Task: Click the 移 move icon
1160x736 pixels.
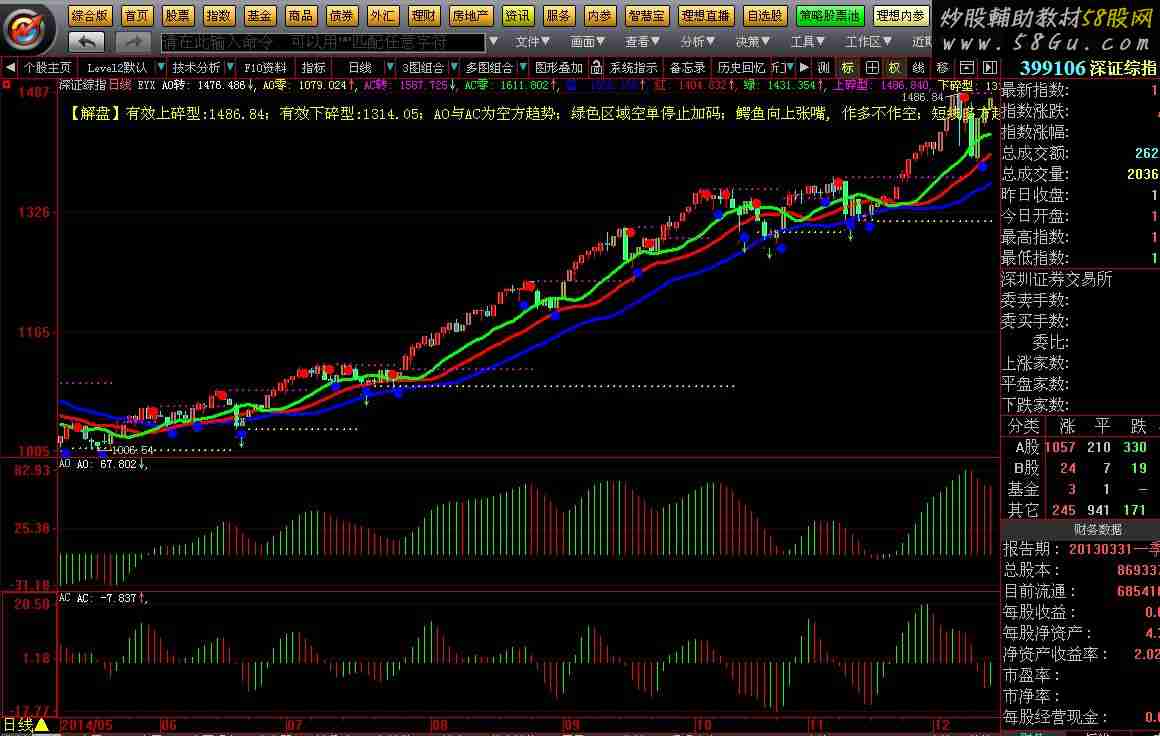Action: (942, 68)
